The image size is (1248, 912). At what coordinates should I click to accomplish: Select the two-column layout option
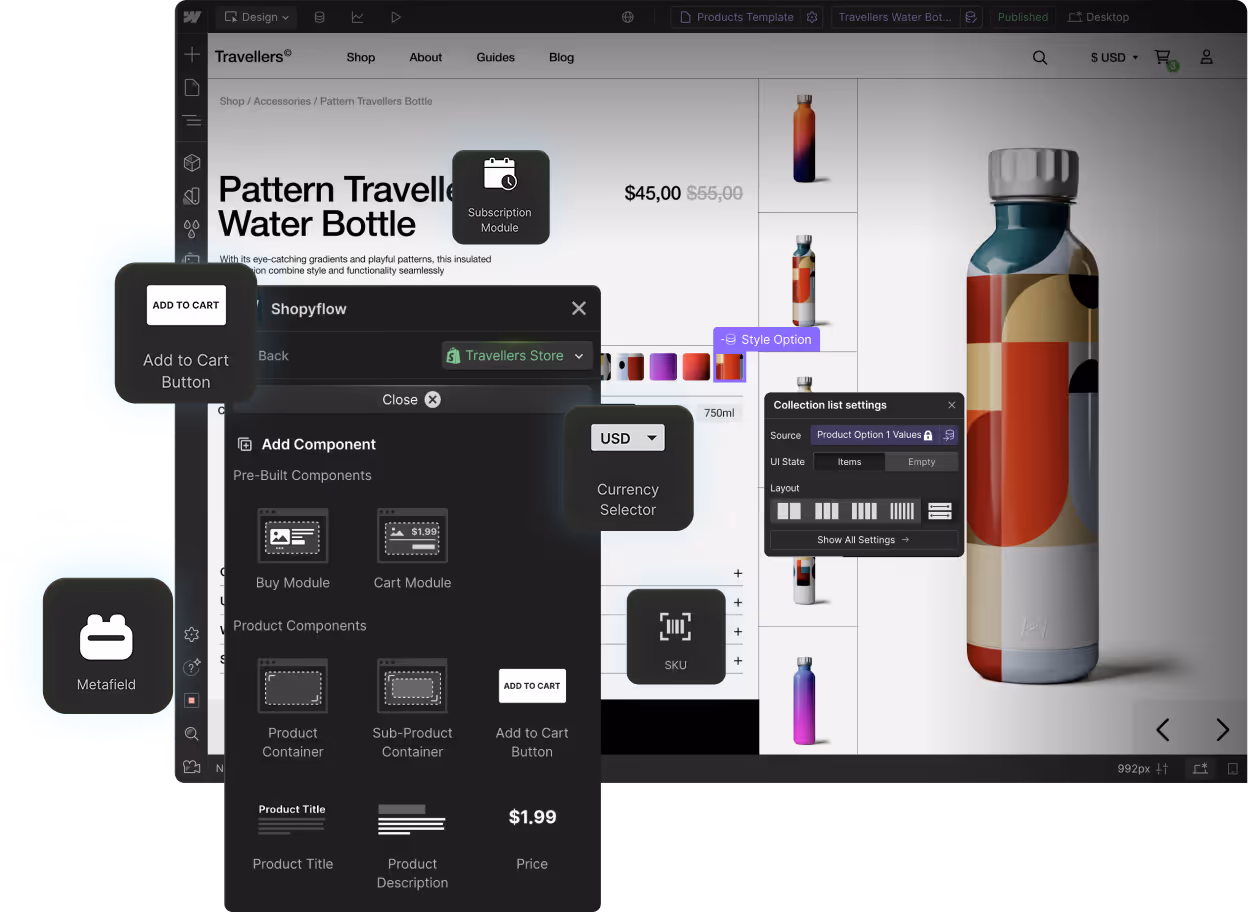point(790,511)
